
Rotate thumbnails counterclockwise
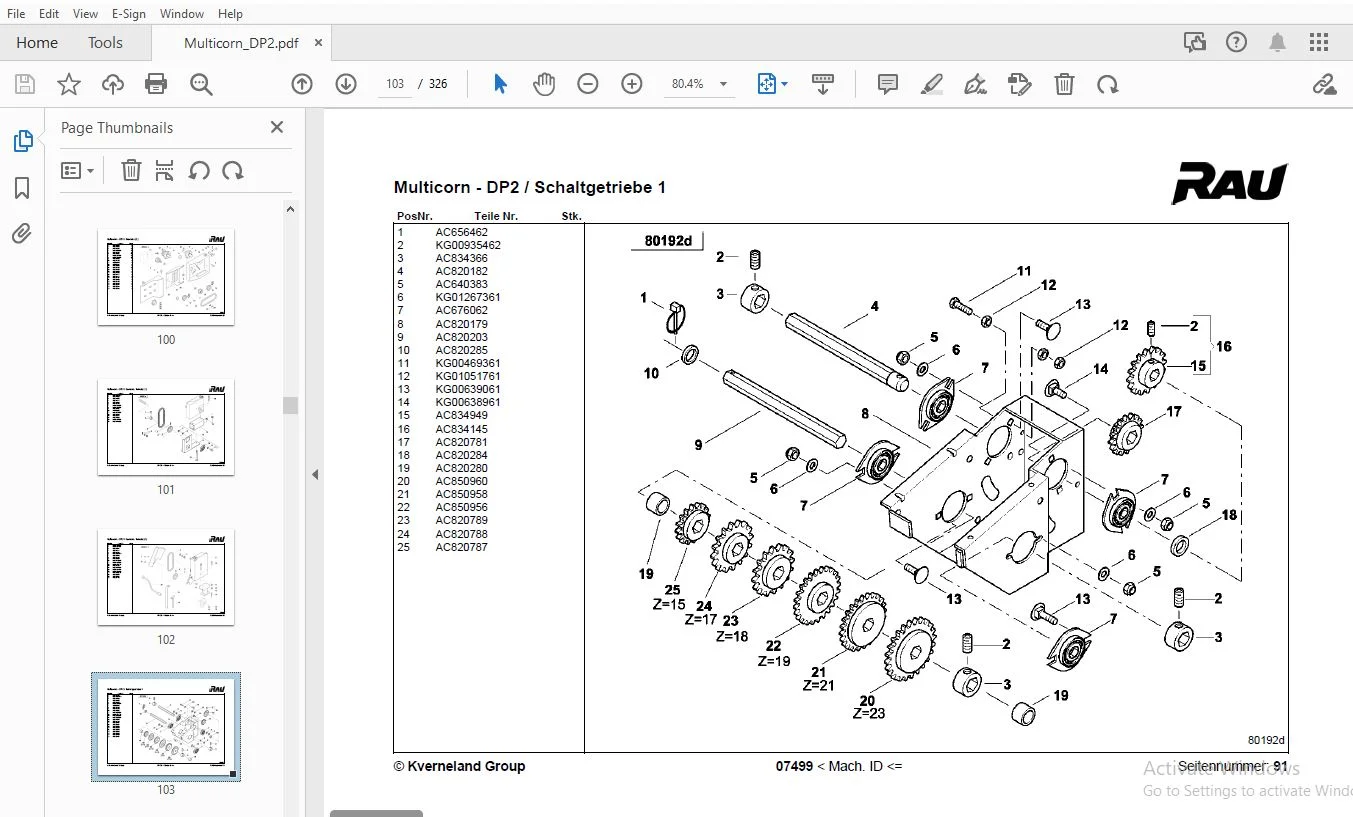[x=199, y=170]
